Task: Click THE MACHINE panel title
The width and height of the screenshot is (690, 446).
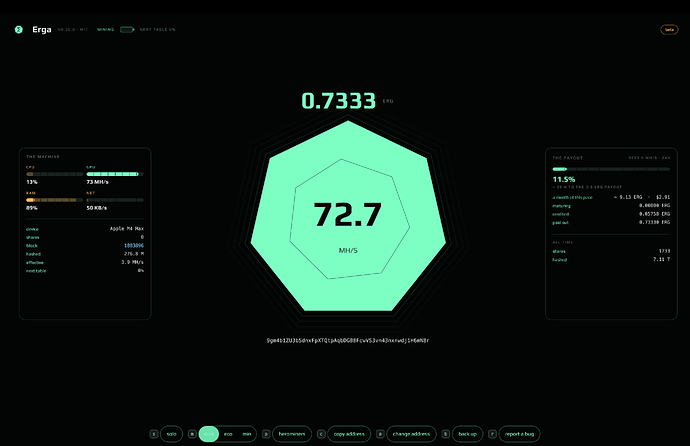Action: [43, 157]
